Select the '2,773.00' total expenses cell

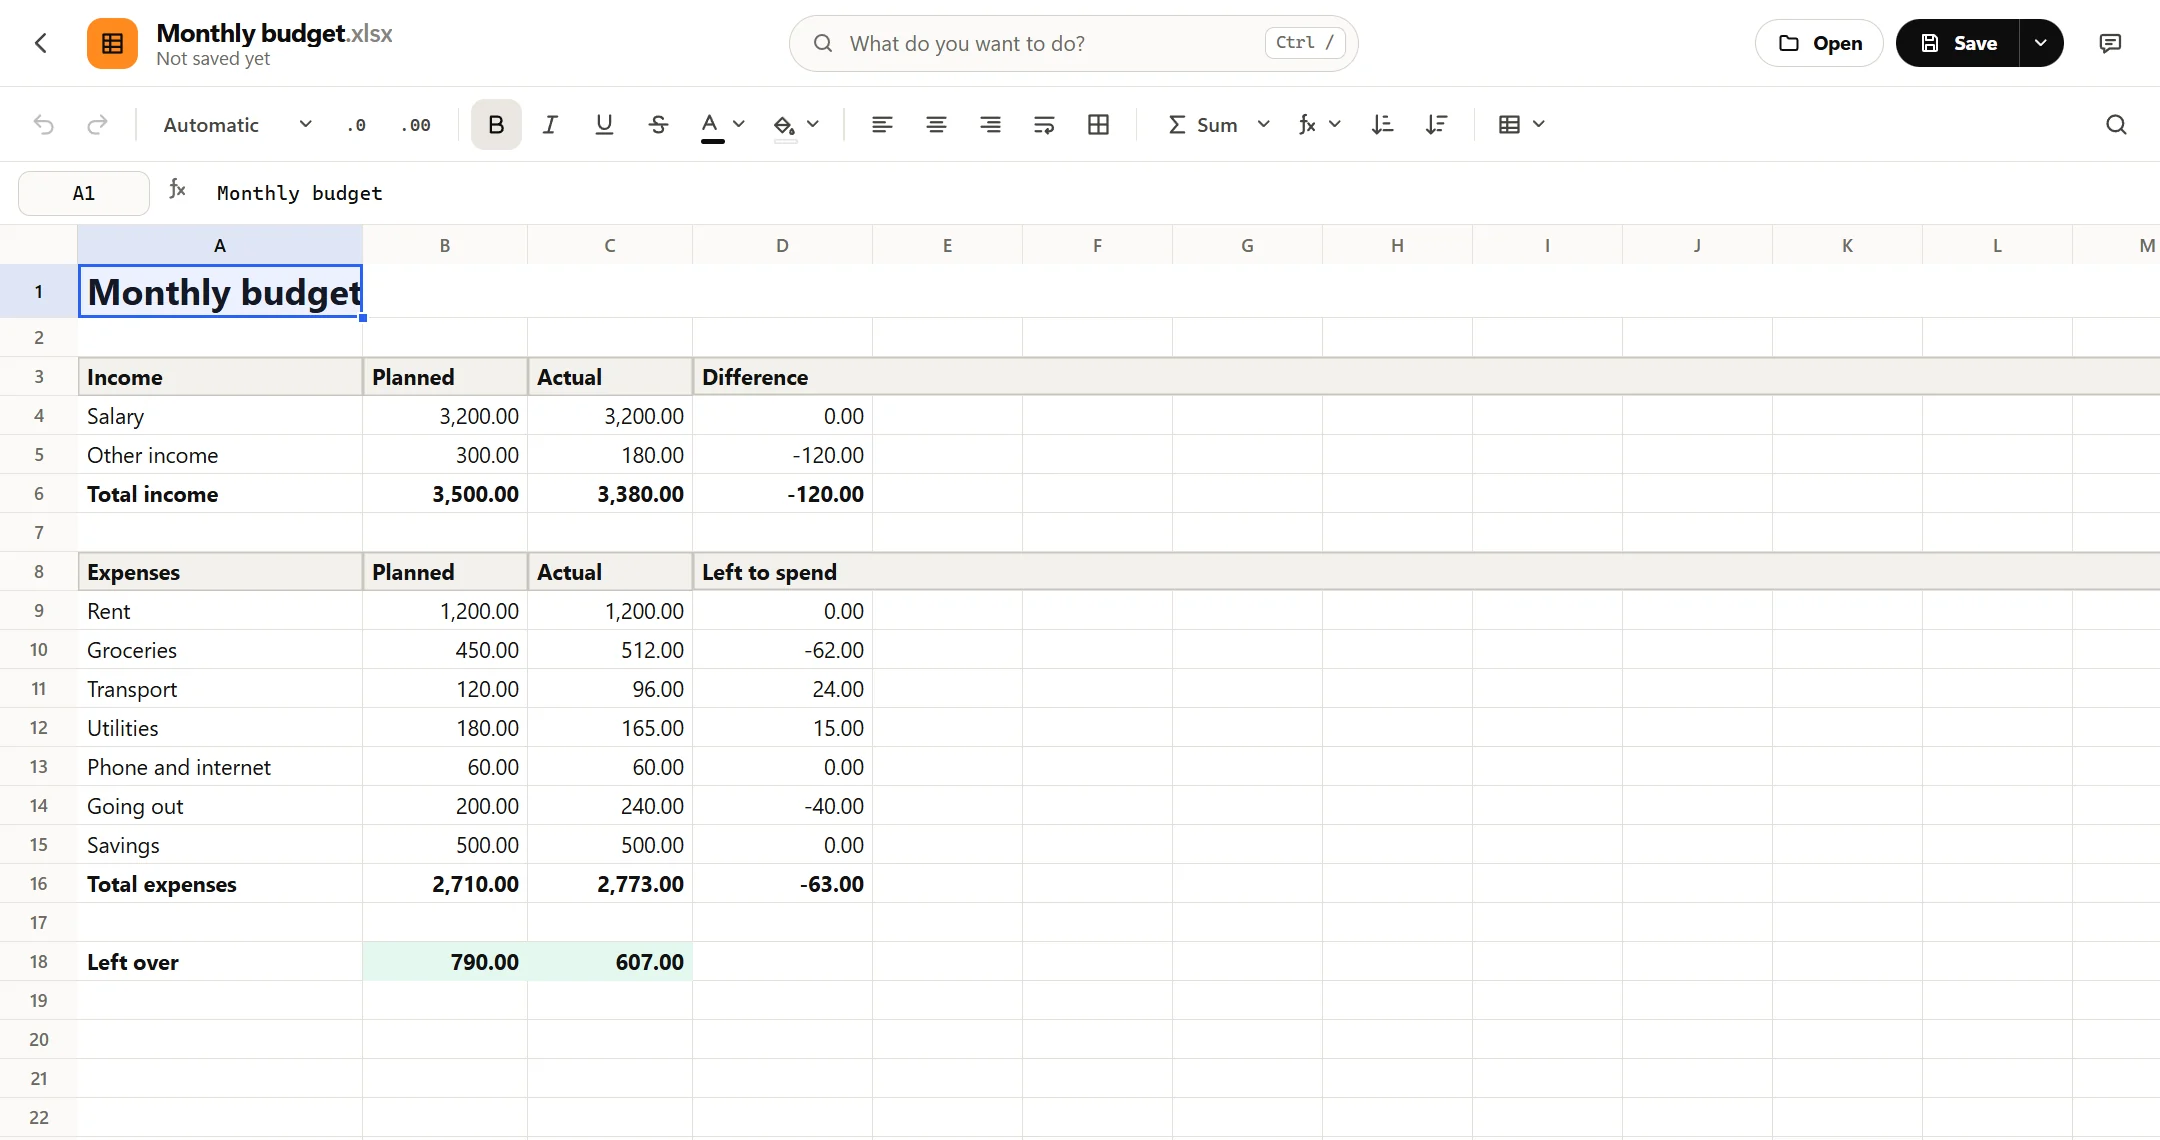pyautogui.click(x=610, y=884)
